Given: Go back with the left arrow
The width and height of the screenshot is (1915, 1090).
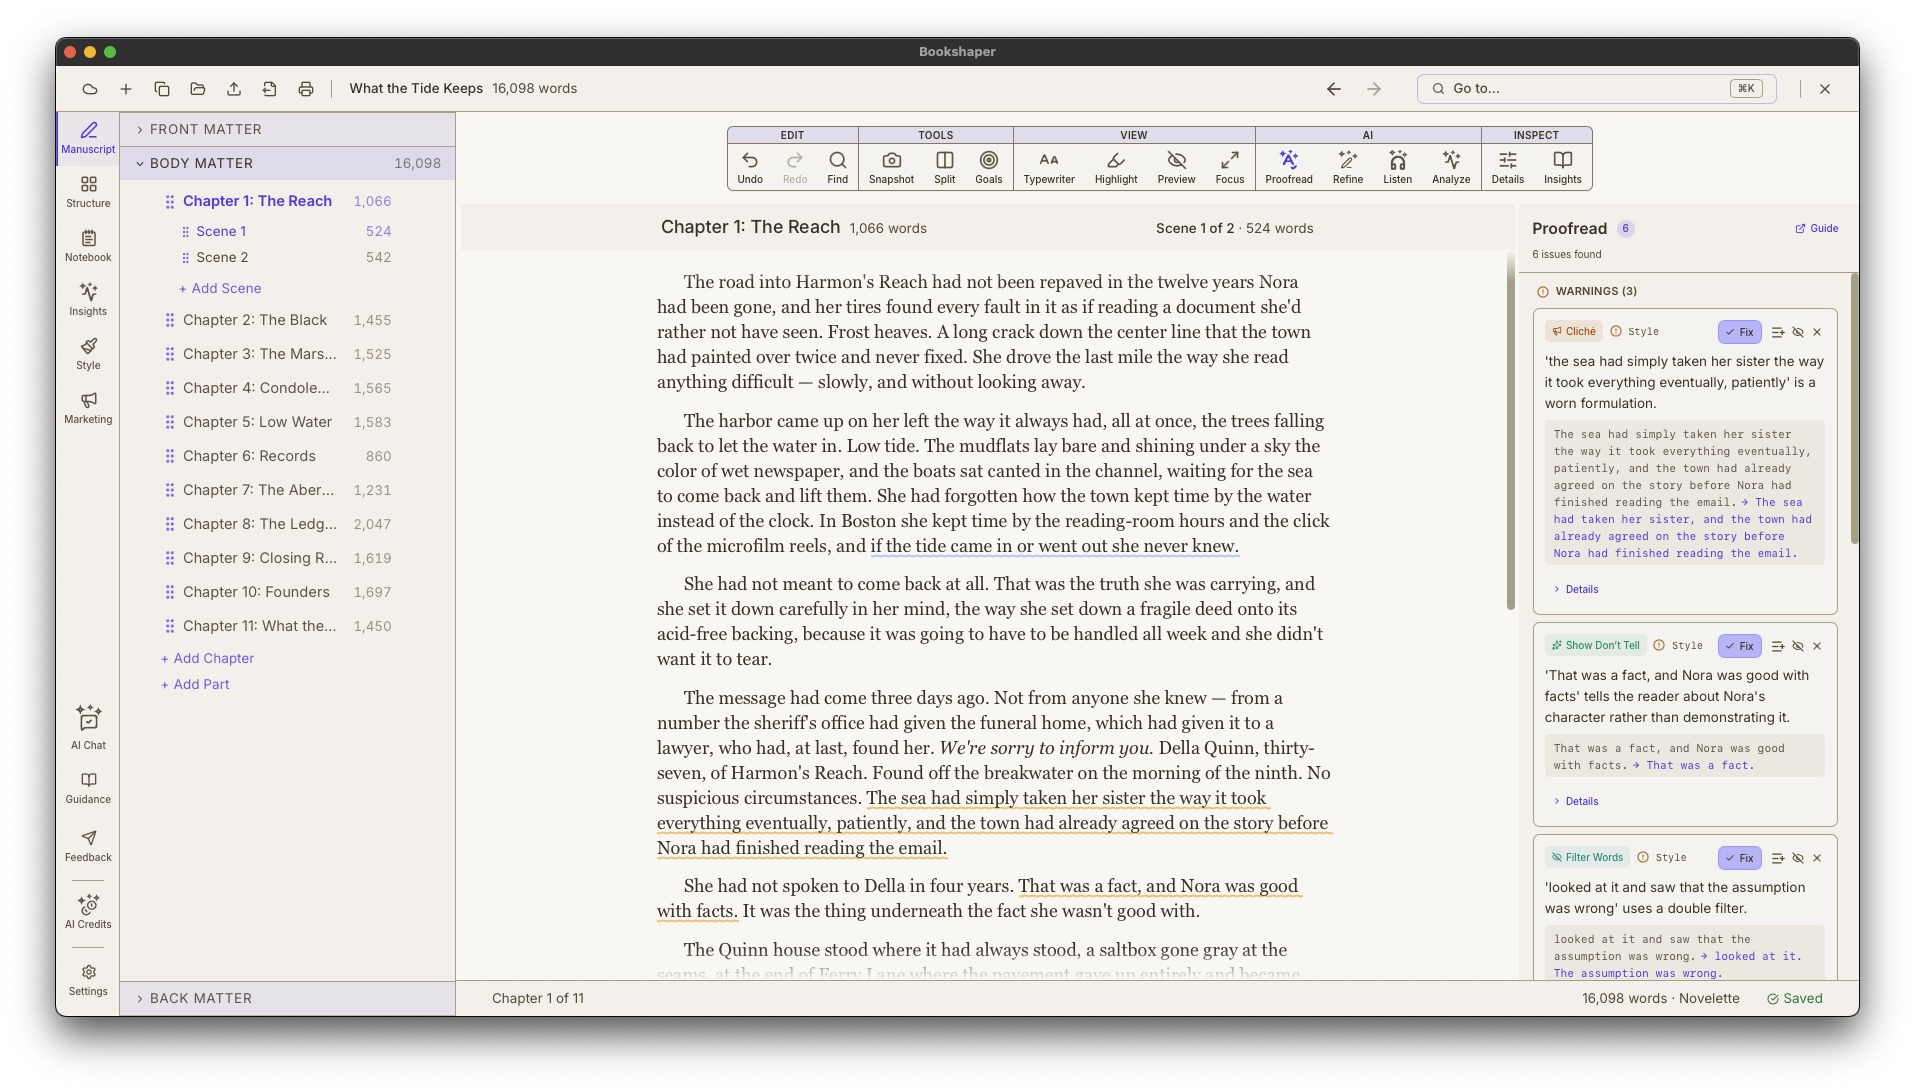Looking at the screenshot, I should coord(1334,89).
